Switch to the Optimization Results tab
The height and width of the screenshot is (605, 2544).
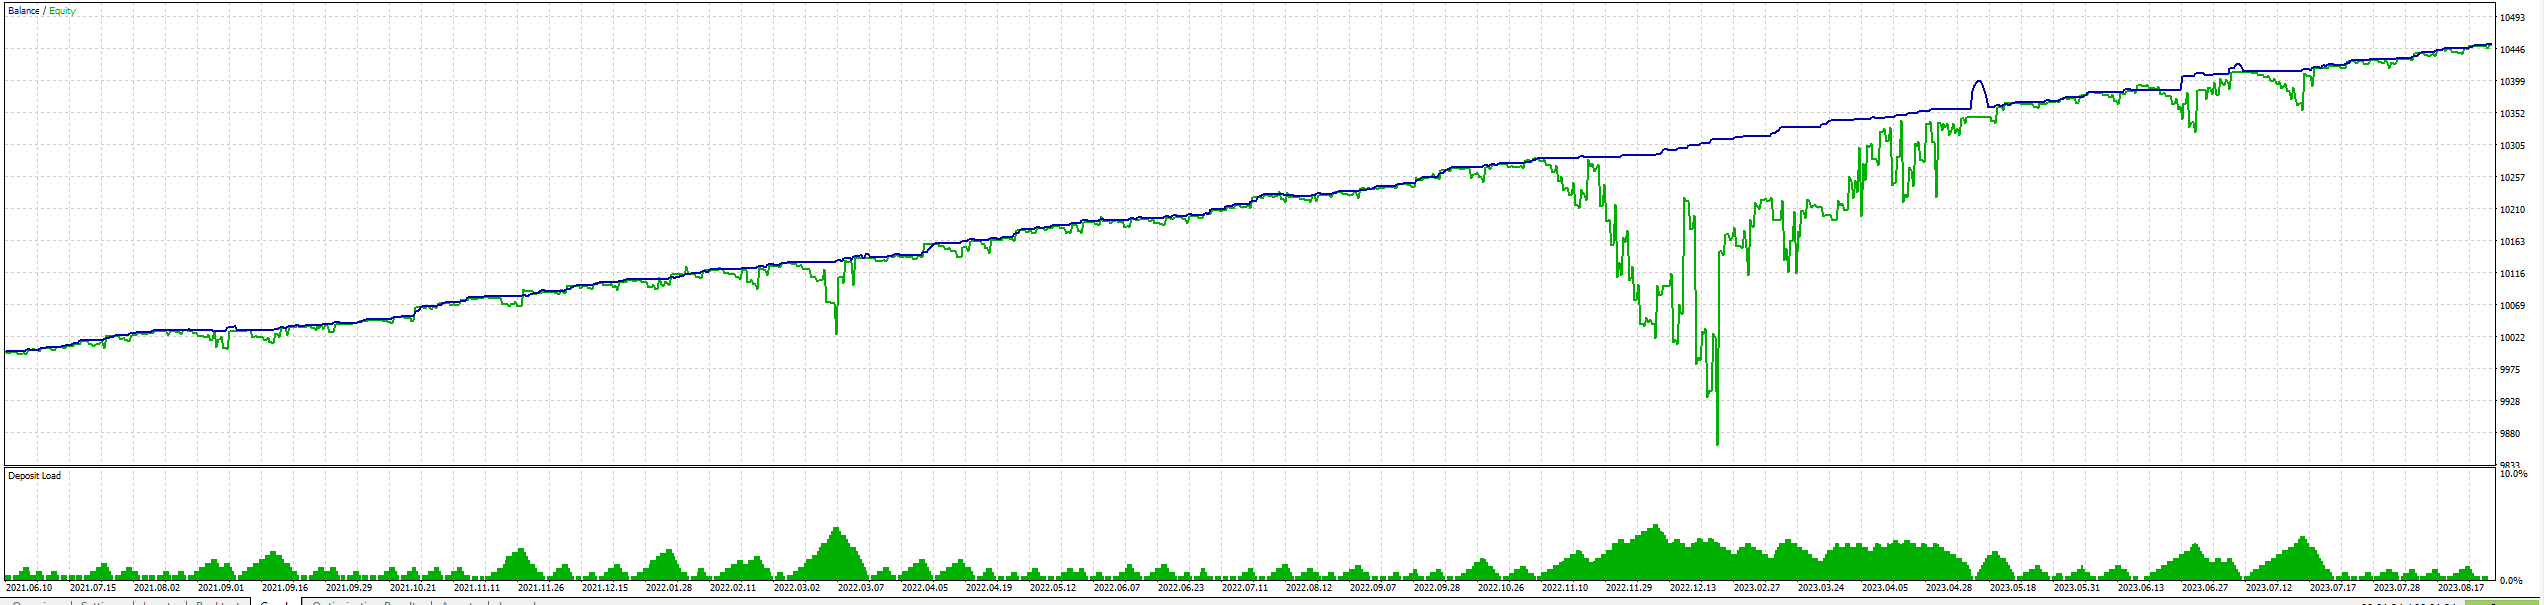365,602
